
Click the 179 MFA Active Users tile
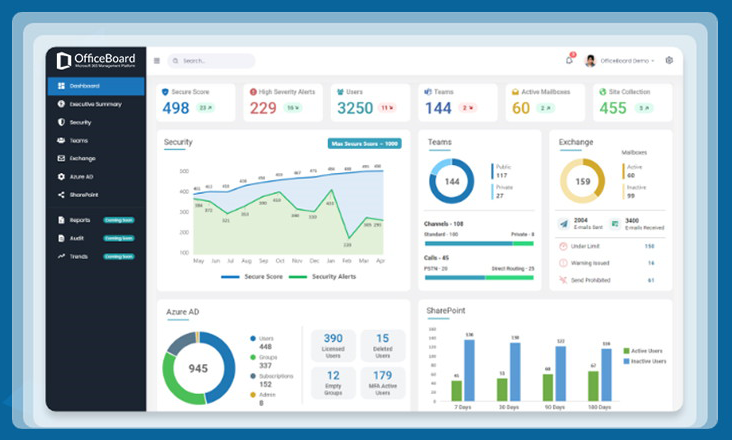point(383,383)
